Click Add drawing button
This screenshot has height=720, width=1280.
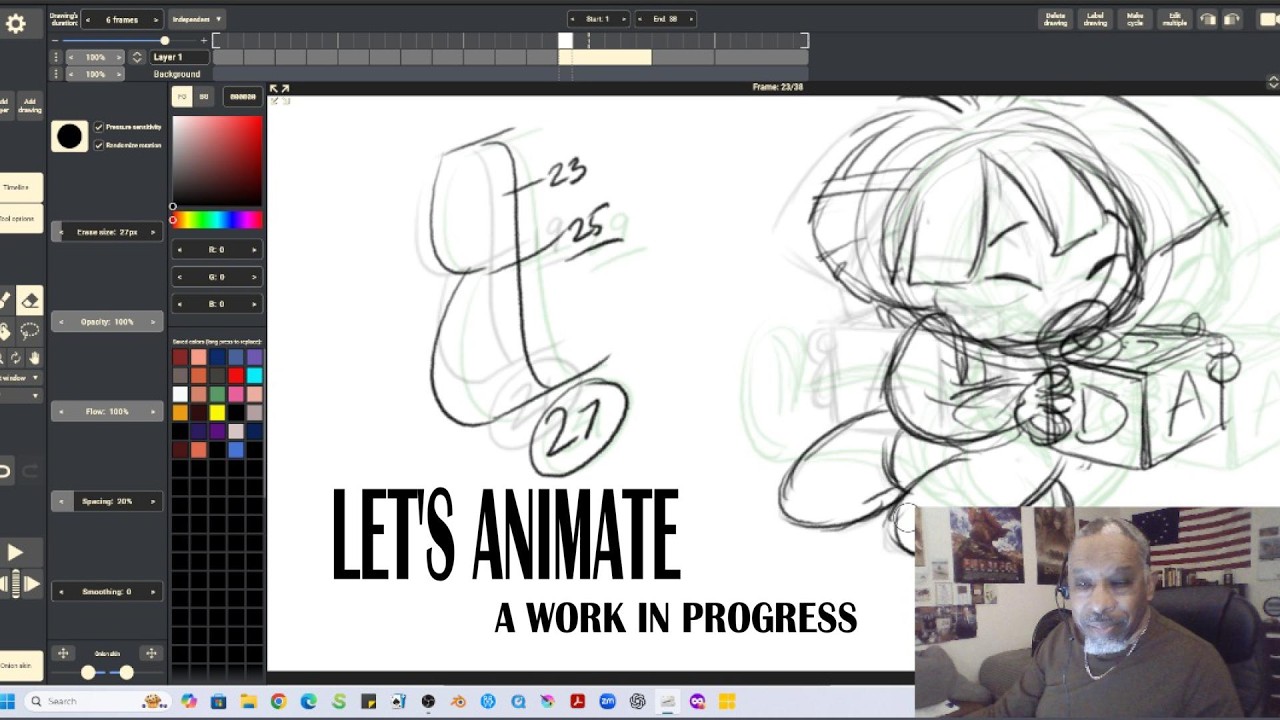click(30, 104)
